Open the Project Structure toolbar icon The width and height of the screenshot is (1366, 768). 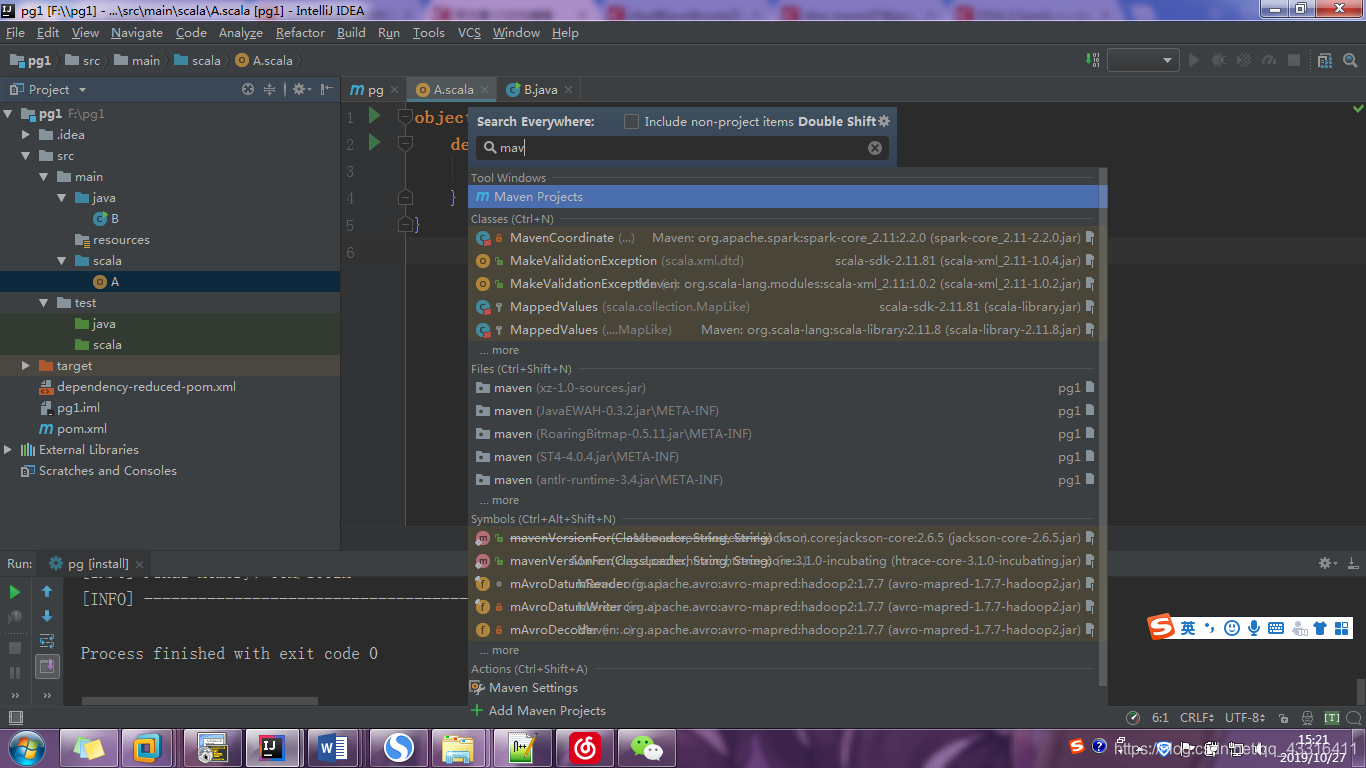(x=1324, y=60)
